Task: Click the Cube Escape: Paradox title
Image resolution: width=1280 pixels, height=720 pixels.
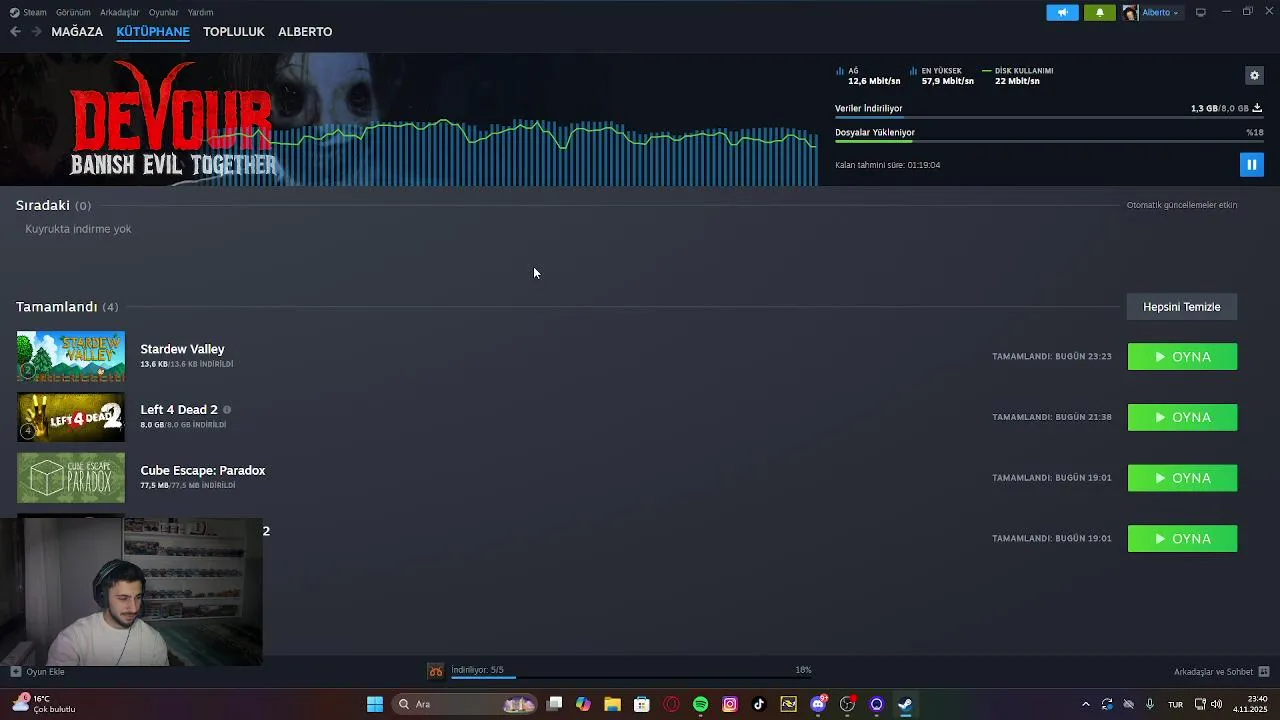Action: 203,470
